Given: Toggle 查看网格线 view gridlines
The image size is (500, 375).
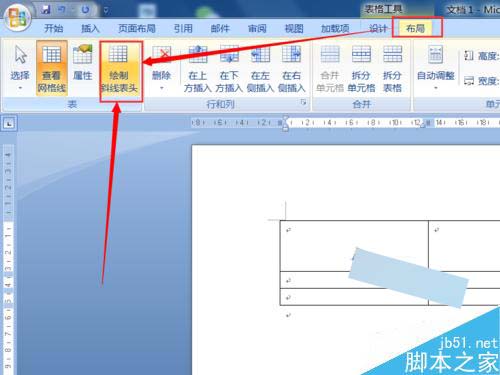Looking at the screenshot, I should tap(52, 68).
